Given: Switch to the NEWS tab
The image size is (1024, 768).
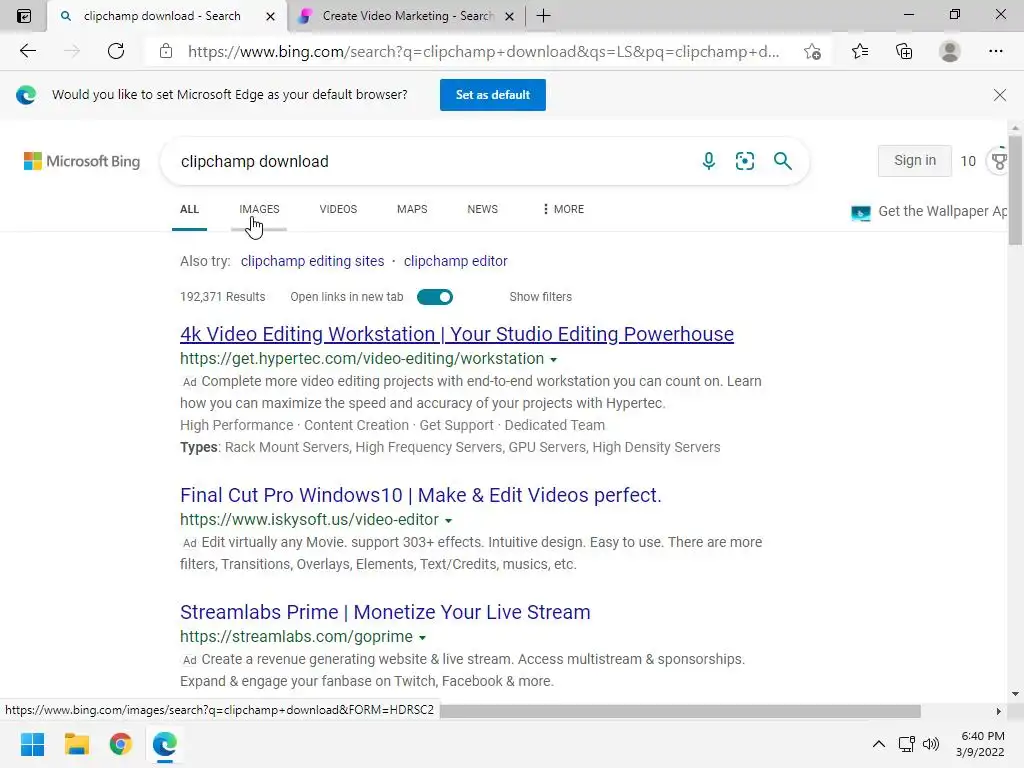Looking at the screenshot, I should coord(483,209).
